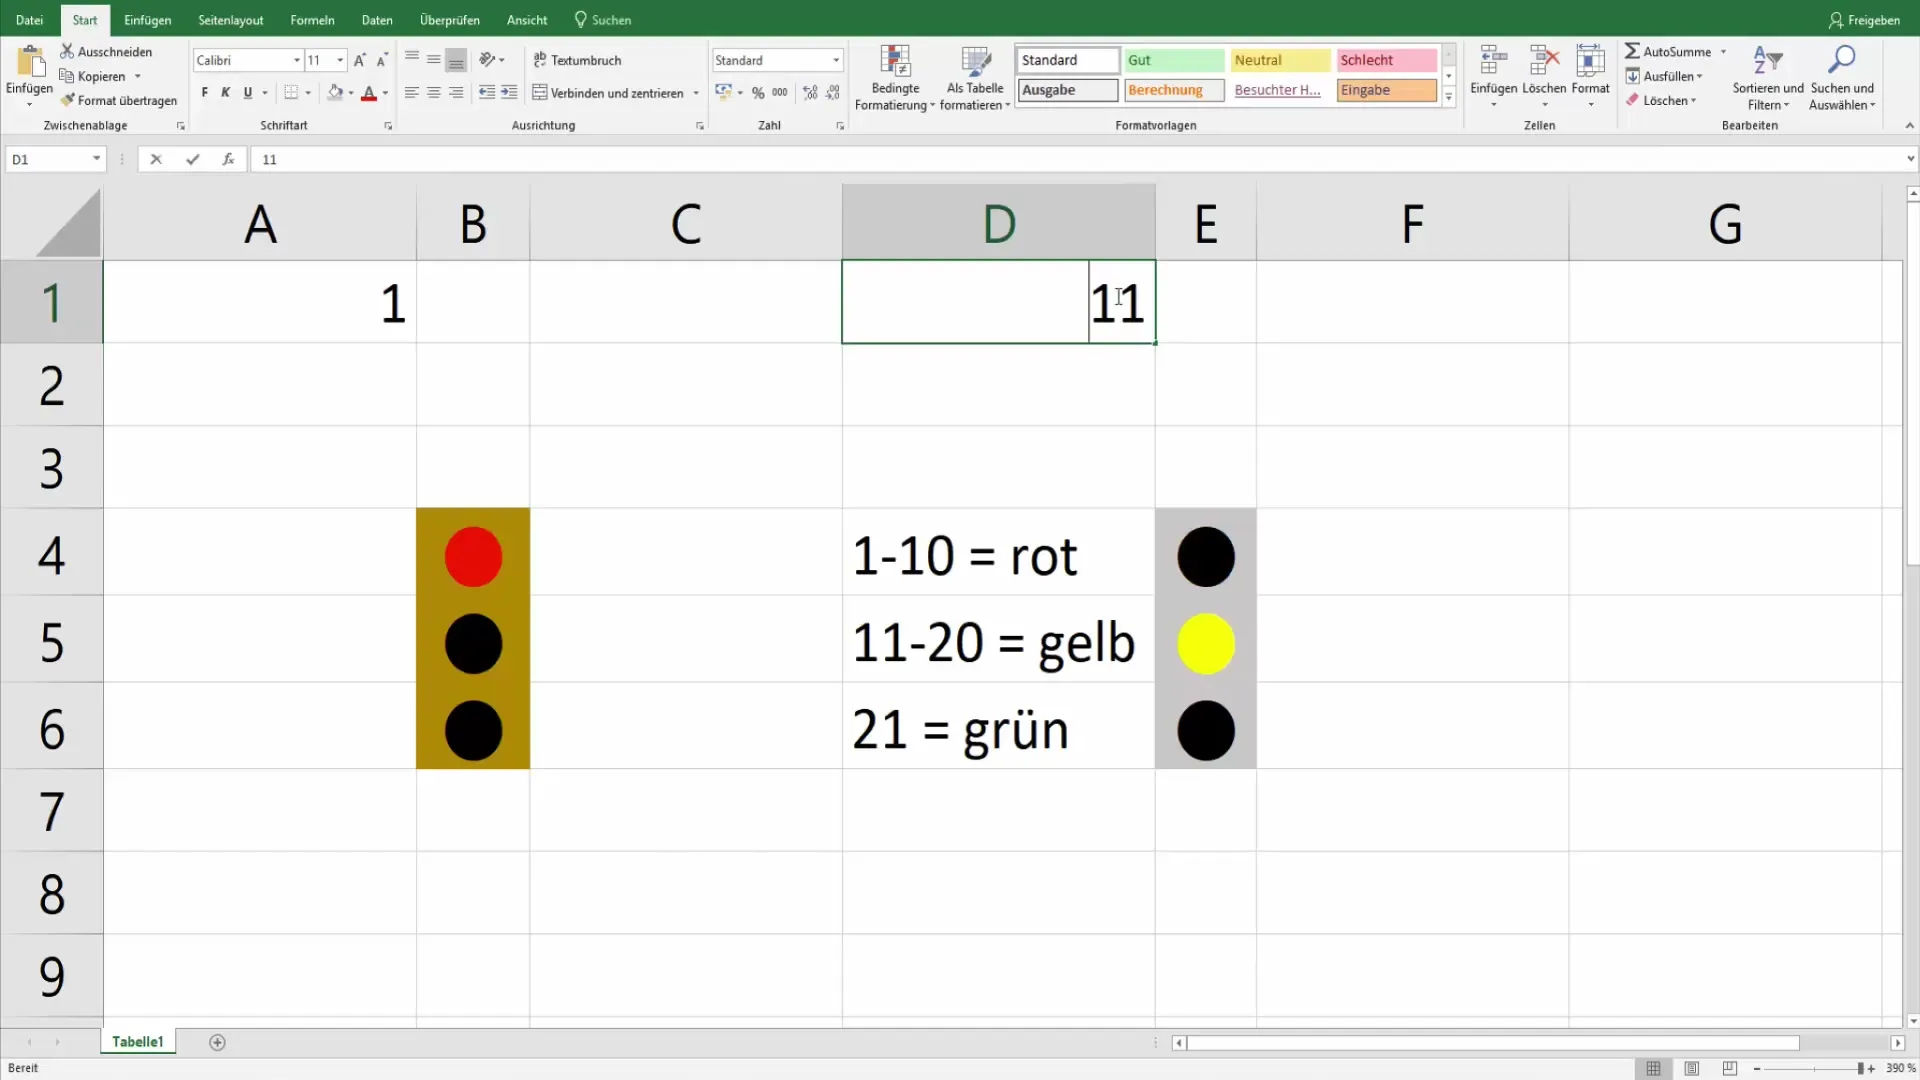The height and width of the screenshot is (1080, 1920).
Task: Expand the cell styles gallery
Action: (1448, 97)
